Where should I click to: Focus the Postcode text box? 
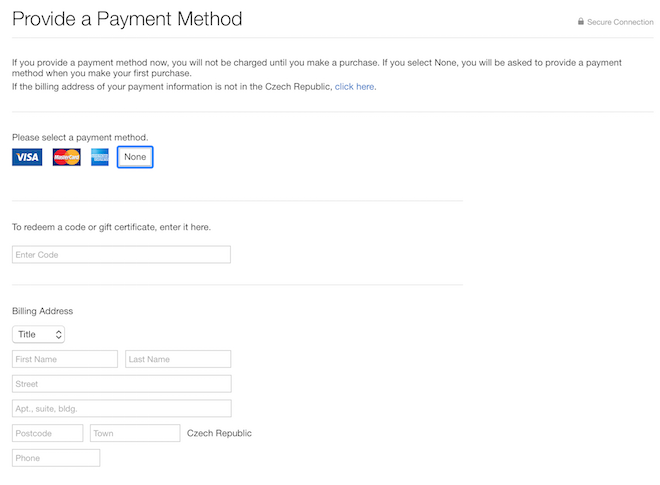(47, 433)
